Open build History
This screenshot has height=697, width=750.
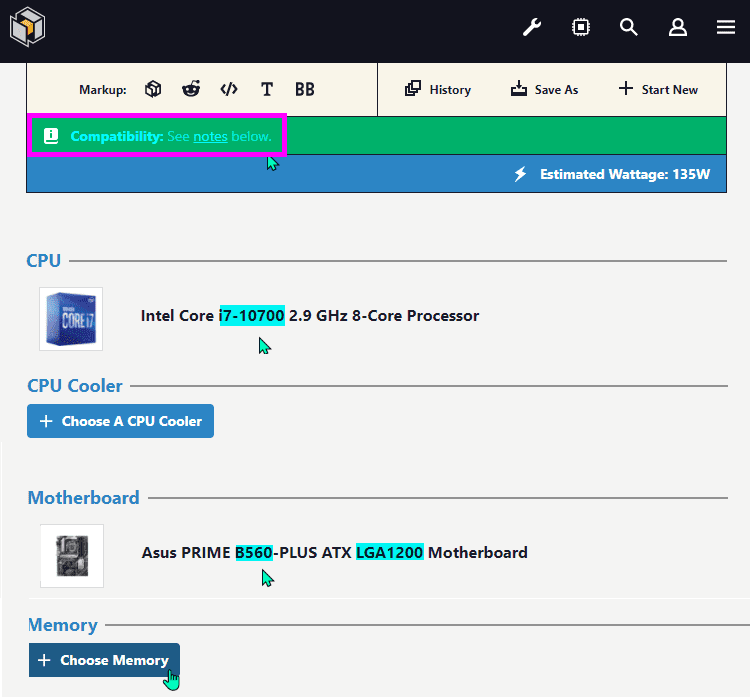438,89
